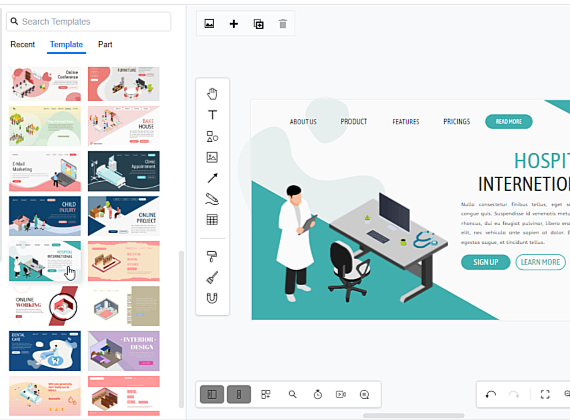Enter fullscreen with the expand icon
570x420 pixels.
coord(545,394)
